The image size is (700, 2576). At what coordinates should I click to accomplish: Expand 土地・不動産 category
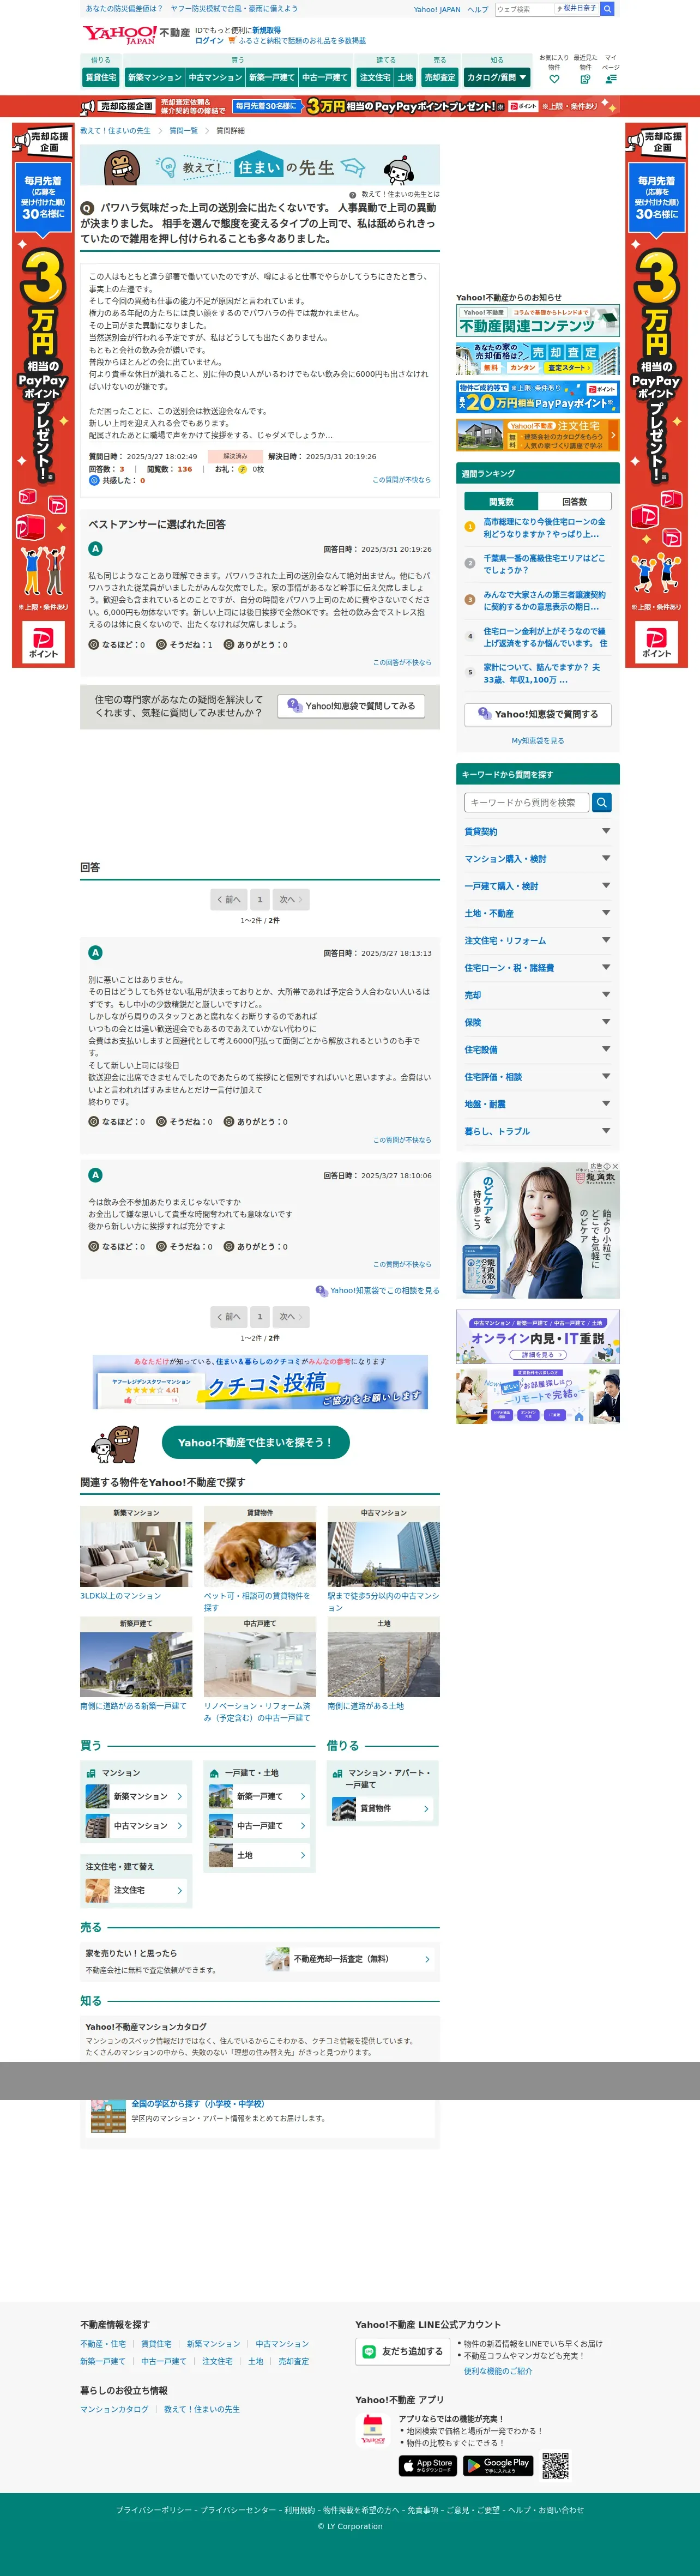pyautogui.click(x=538, y=913)
